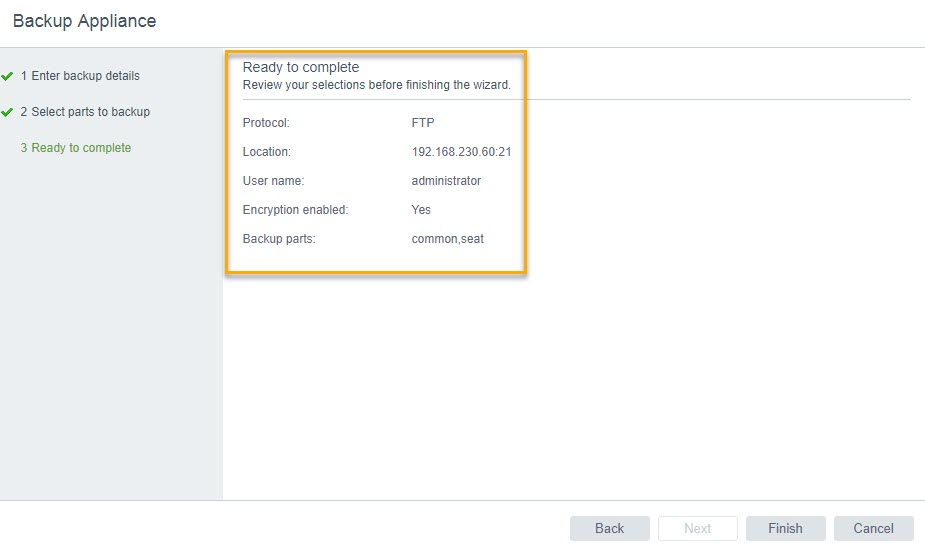Click the Backup parts label
Viewport: 925px width, 550px height.
279,239
